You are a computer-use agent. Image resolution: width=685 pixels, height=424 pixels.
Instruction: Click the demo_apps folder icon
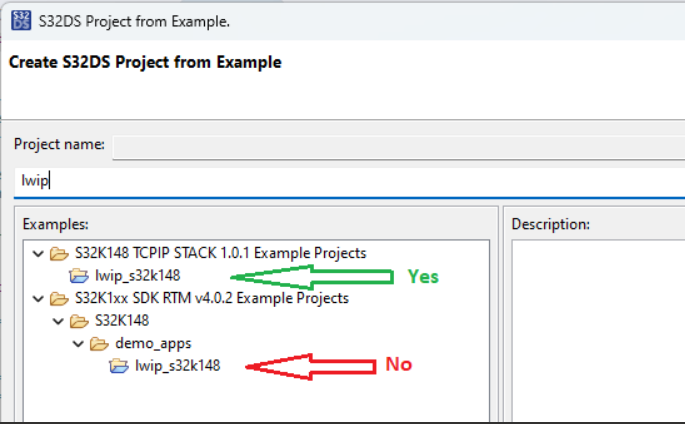coord(99,344)
